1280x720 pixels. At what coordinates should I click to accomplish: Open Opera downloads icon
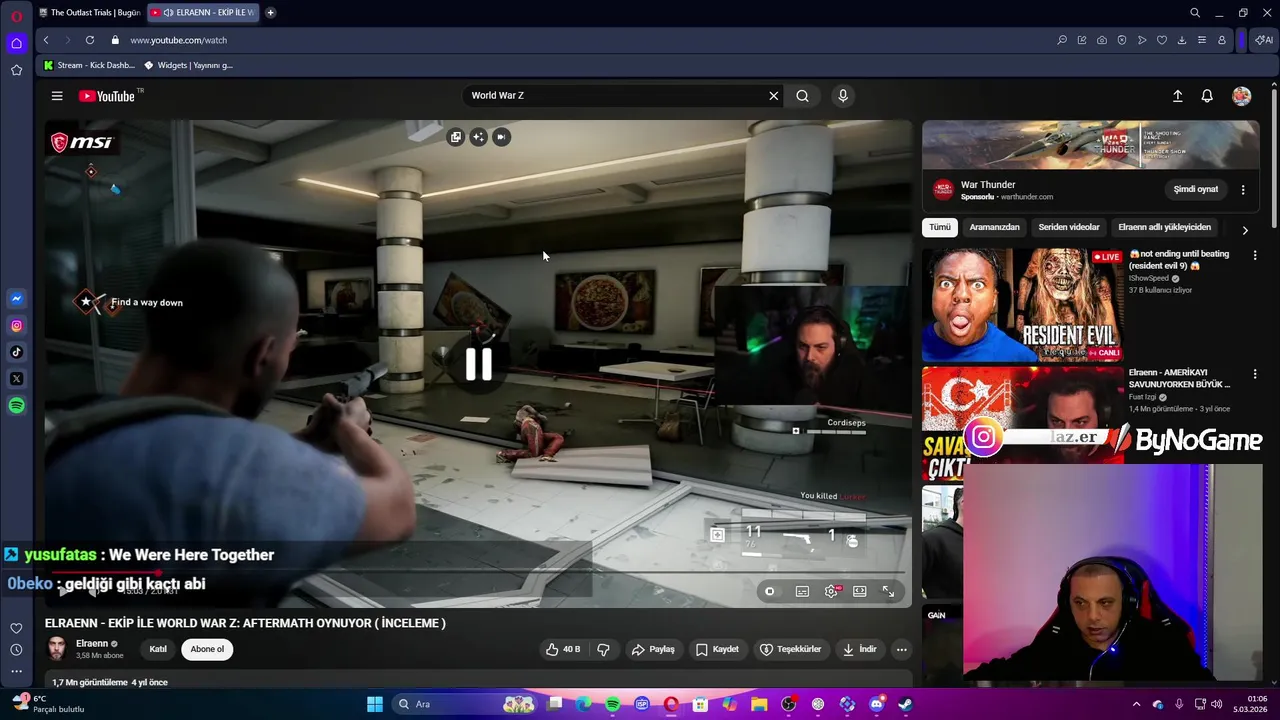tap(1182, 40)
